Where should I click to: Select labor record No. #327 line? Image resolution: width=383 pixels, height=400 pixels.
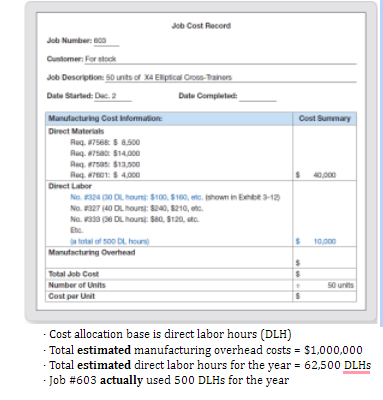[137, 208]
